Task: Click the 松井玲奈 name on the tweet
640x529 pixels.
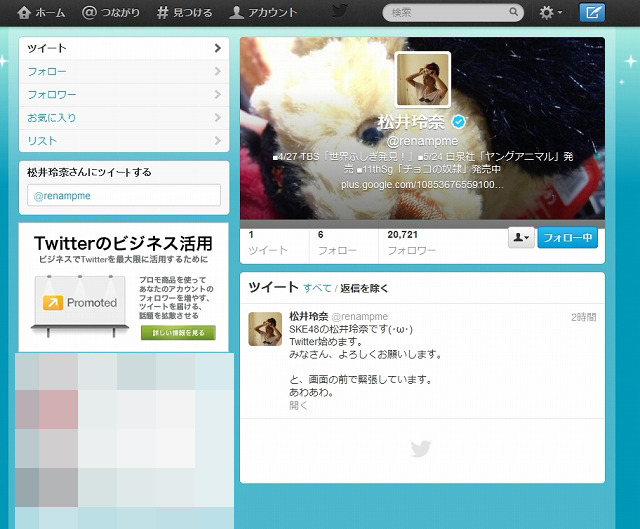Action: tap(309, 316)
